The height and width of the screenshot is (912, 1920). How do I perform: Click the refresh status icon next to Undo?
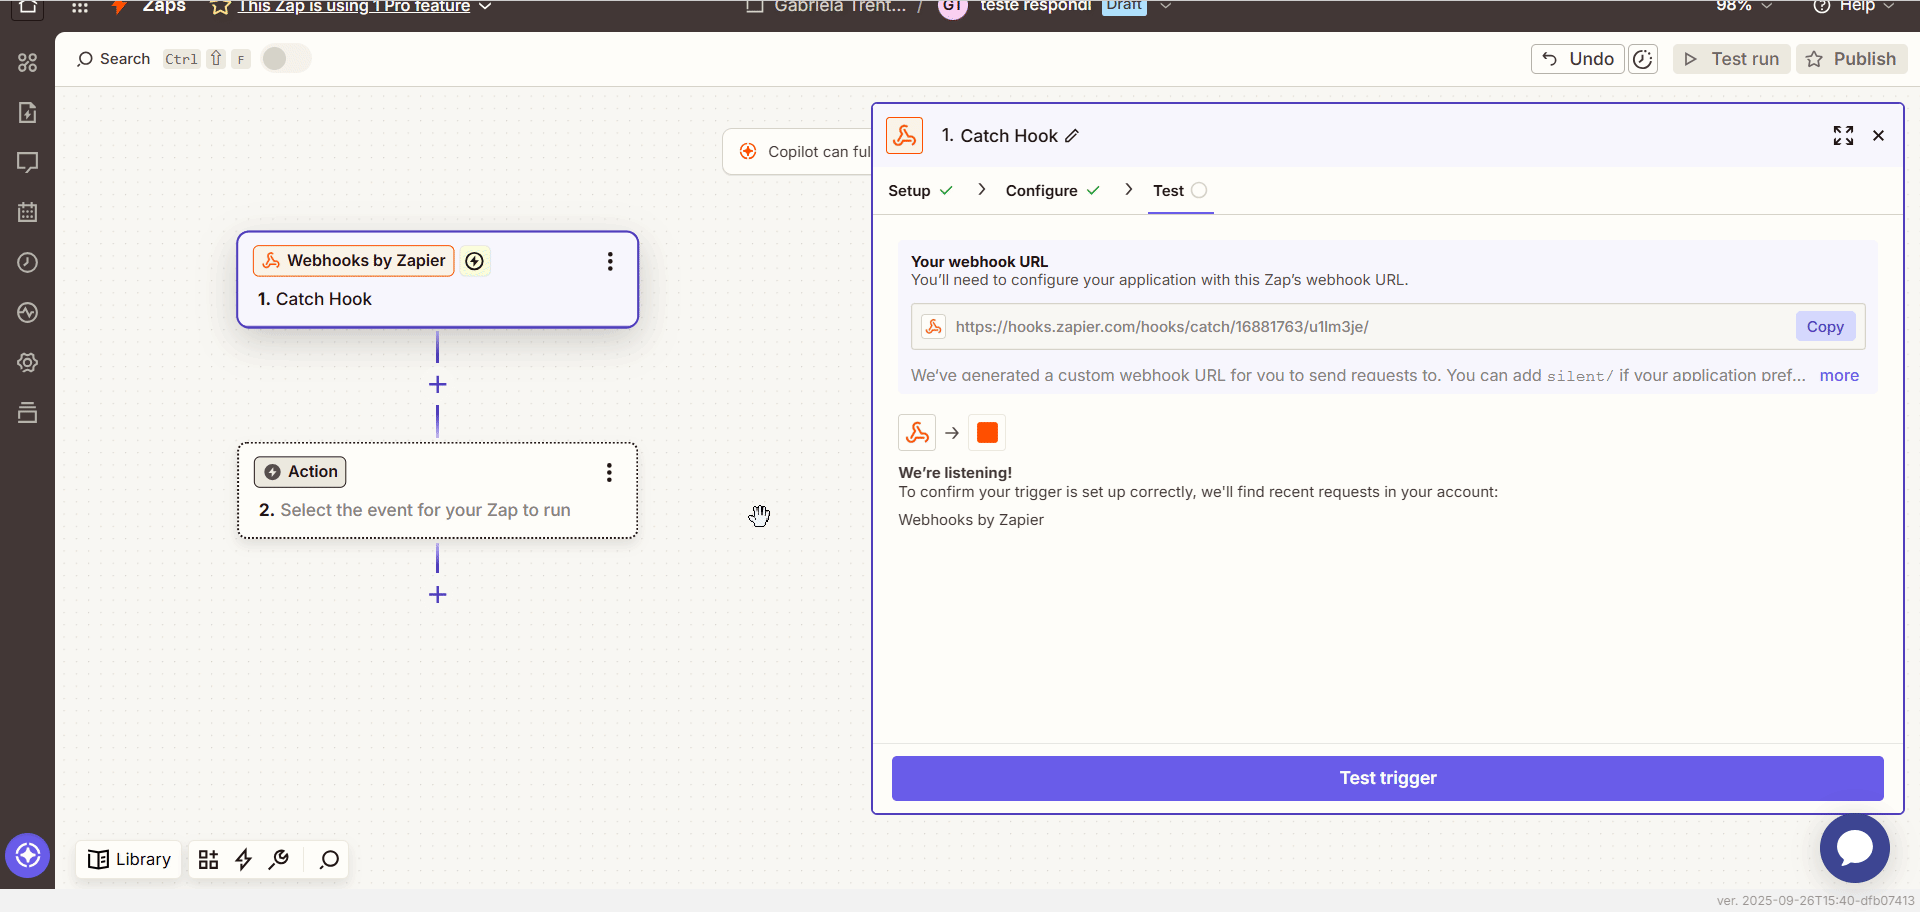coord(1643,59)
